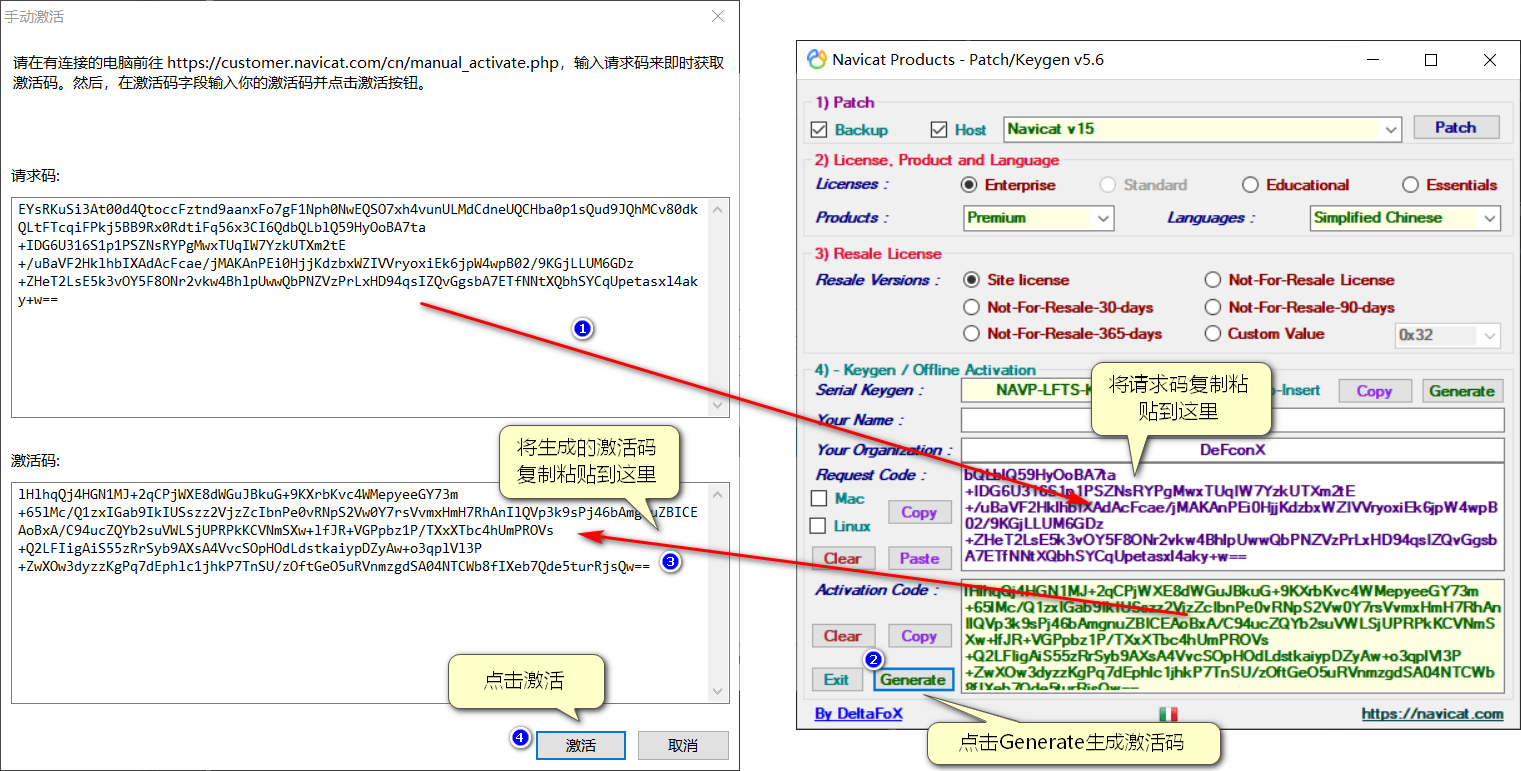
Task: Click the 激活 button in the dialog
Action: coord(581,745)
